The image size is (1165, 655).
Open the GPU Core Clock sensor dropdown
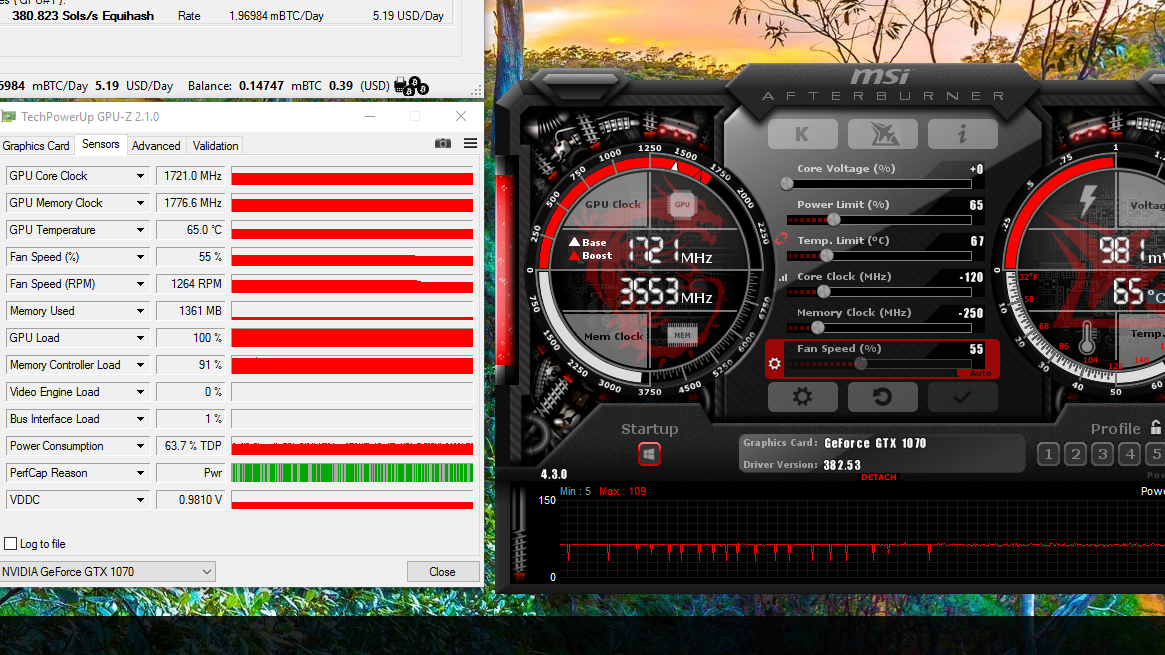pyautogui.click(x=140, y=176)
